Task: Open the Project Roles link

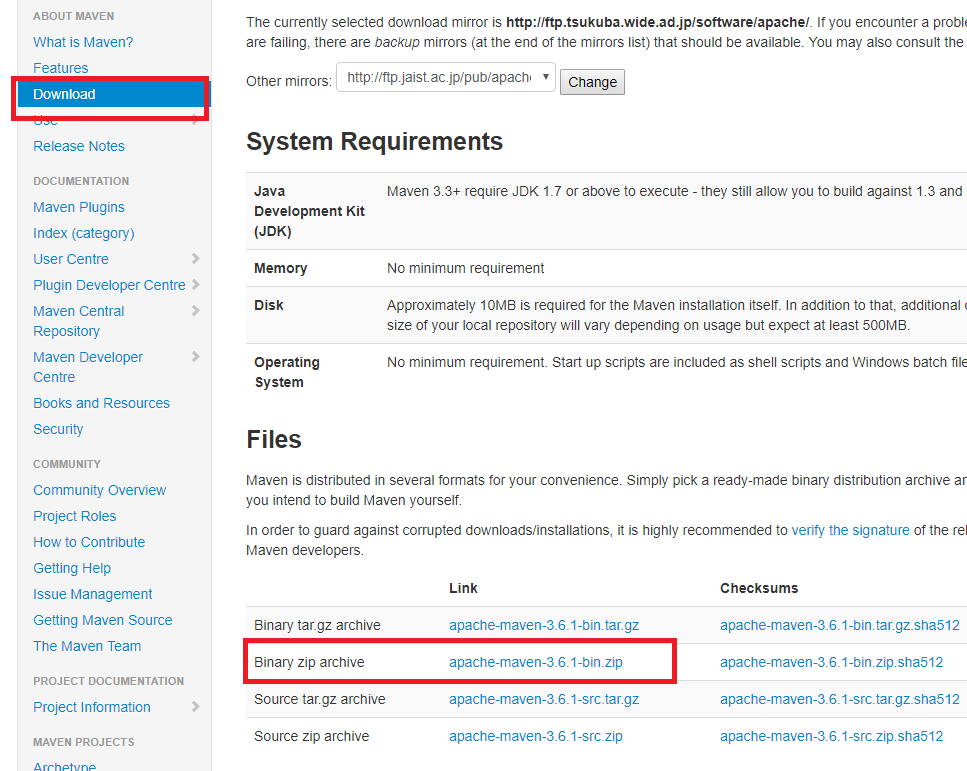Action: coord(75,516)
